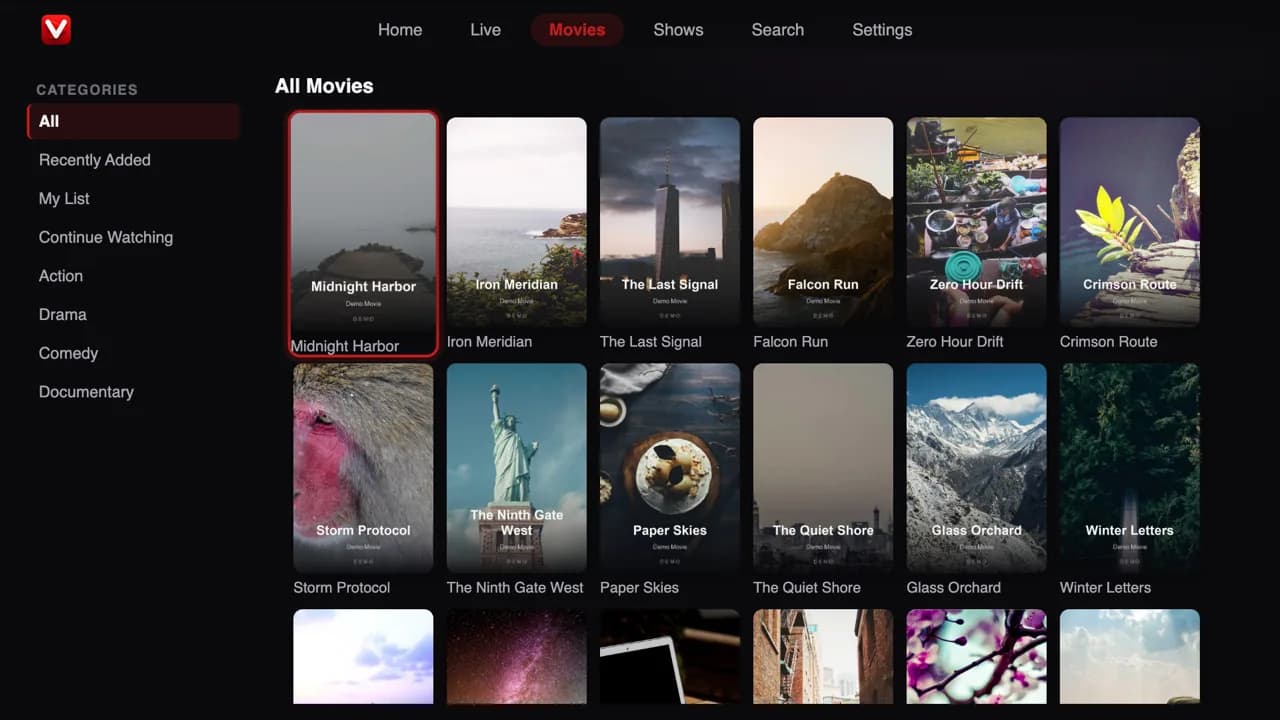Open the bottom-row brick alley poster

coord(823,657)
